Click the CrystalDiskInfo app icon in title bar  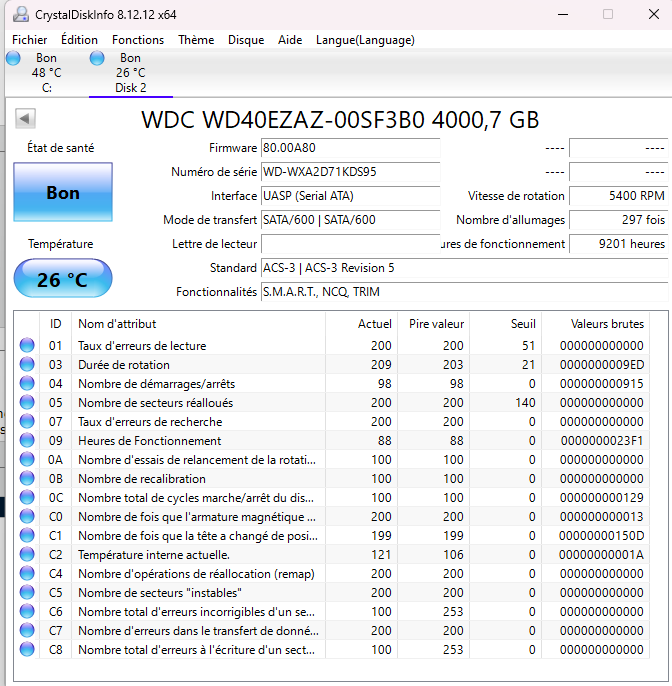point(20,14)
